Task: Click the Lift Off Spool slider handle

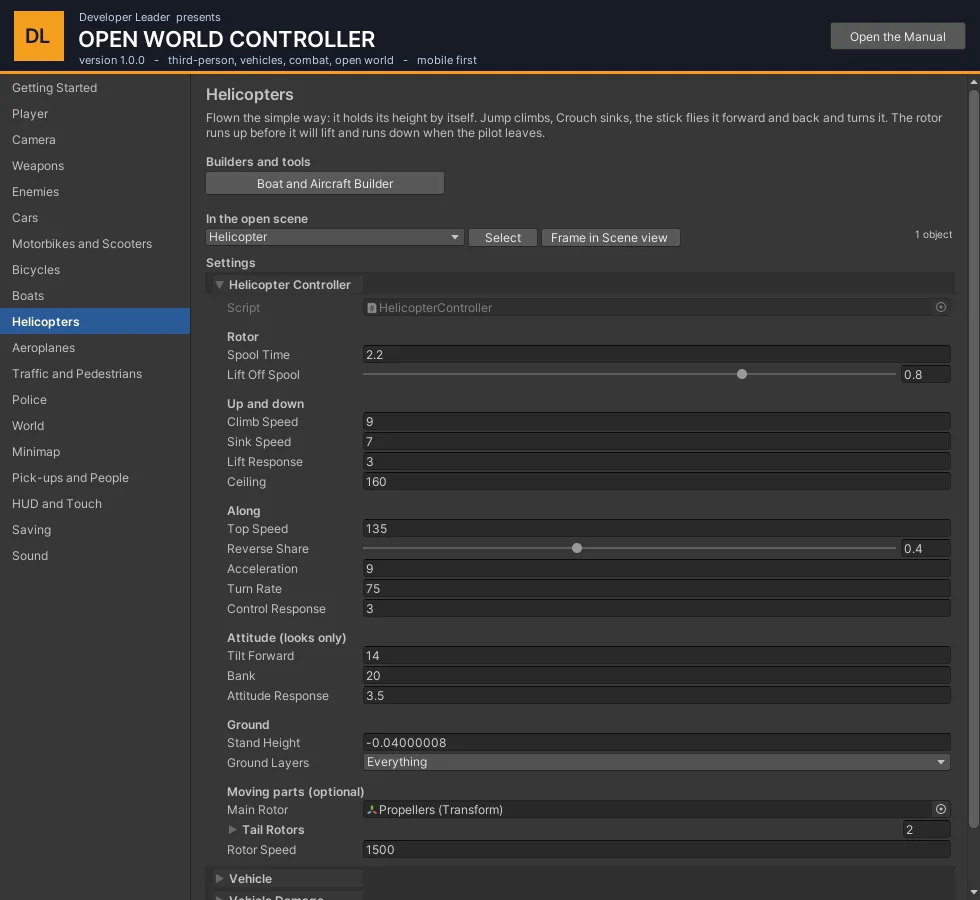Action: point(742,374)
